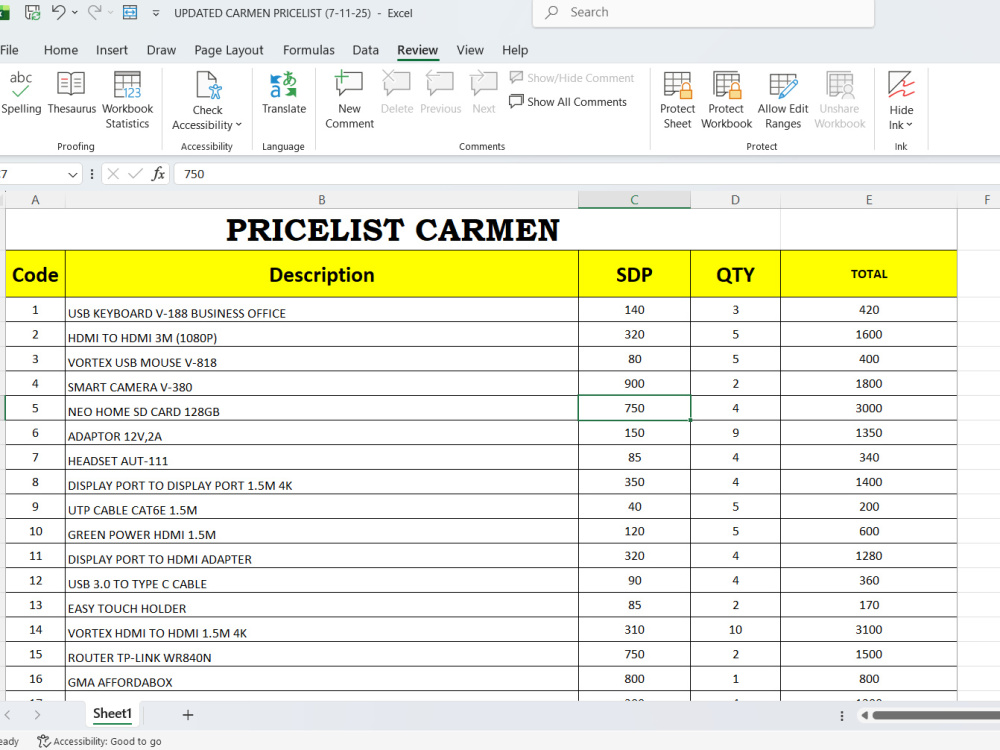This screenshot has width=1000, height=750.
Task: Switch to the Page Layout tab
Action: 228,50
